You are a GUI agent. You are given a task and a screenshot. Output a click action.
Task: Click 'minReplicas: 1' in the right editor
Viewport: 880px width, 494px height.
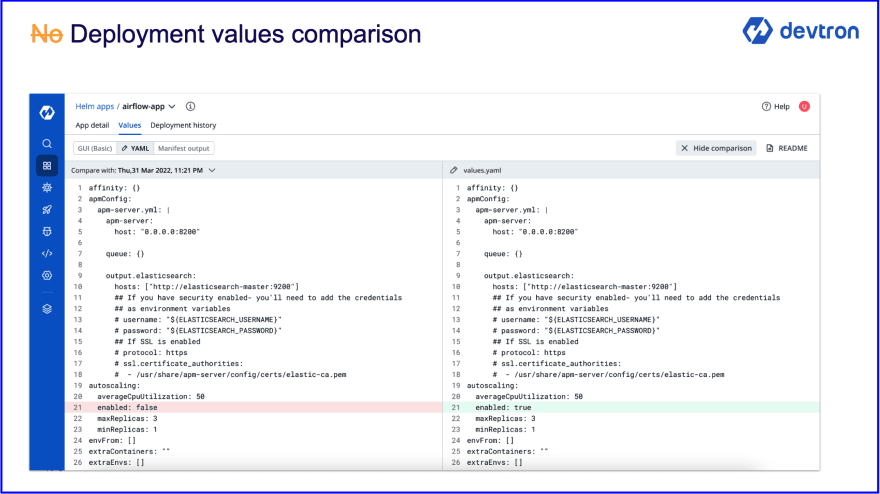(x=505, y=429)
